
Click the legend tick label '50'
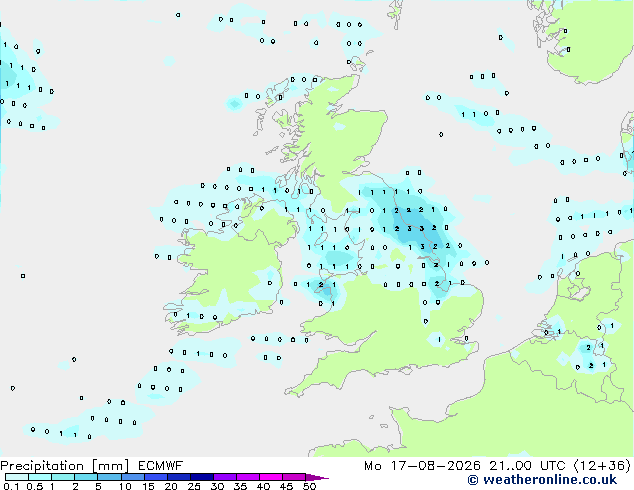click(309, 486)
